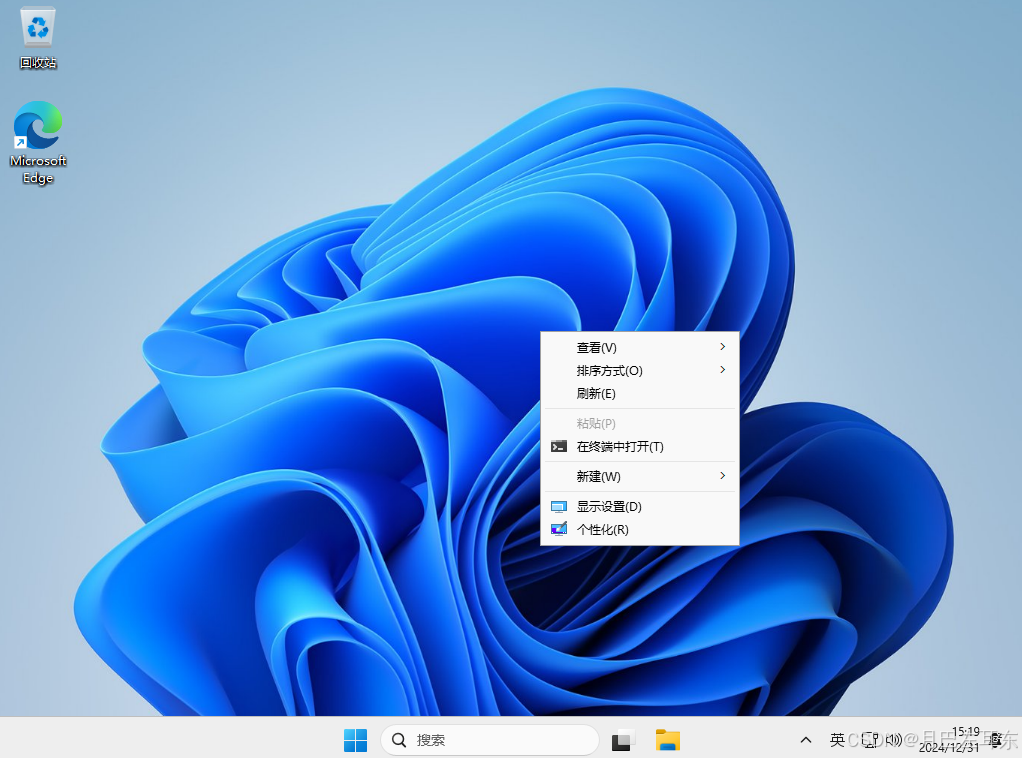This screenshot has width=1022, height=758.
Task: Expand the 排序方式(O) submenu arrow
Action: coord(722,370)
